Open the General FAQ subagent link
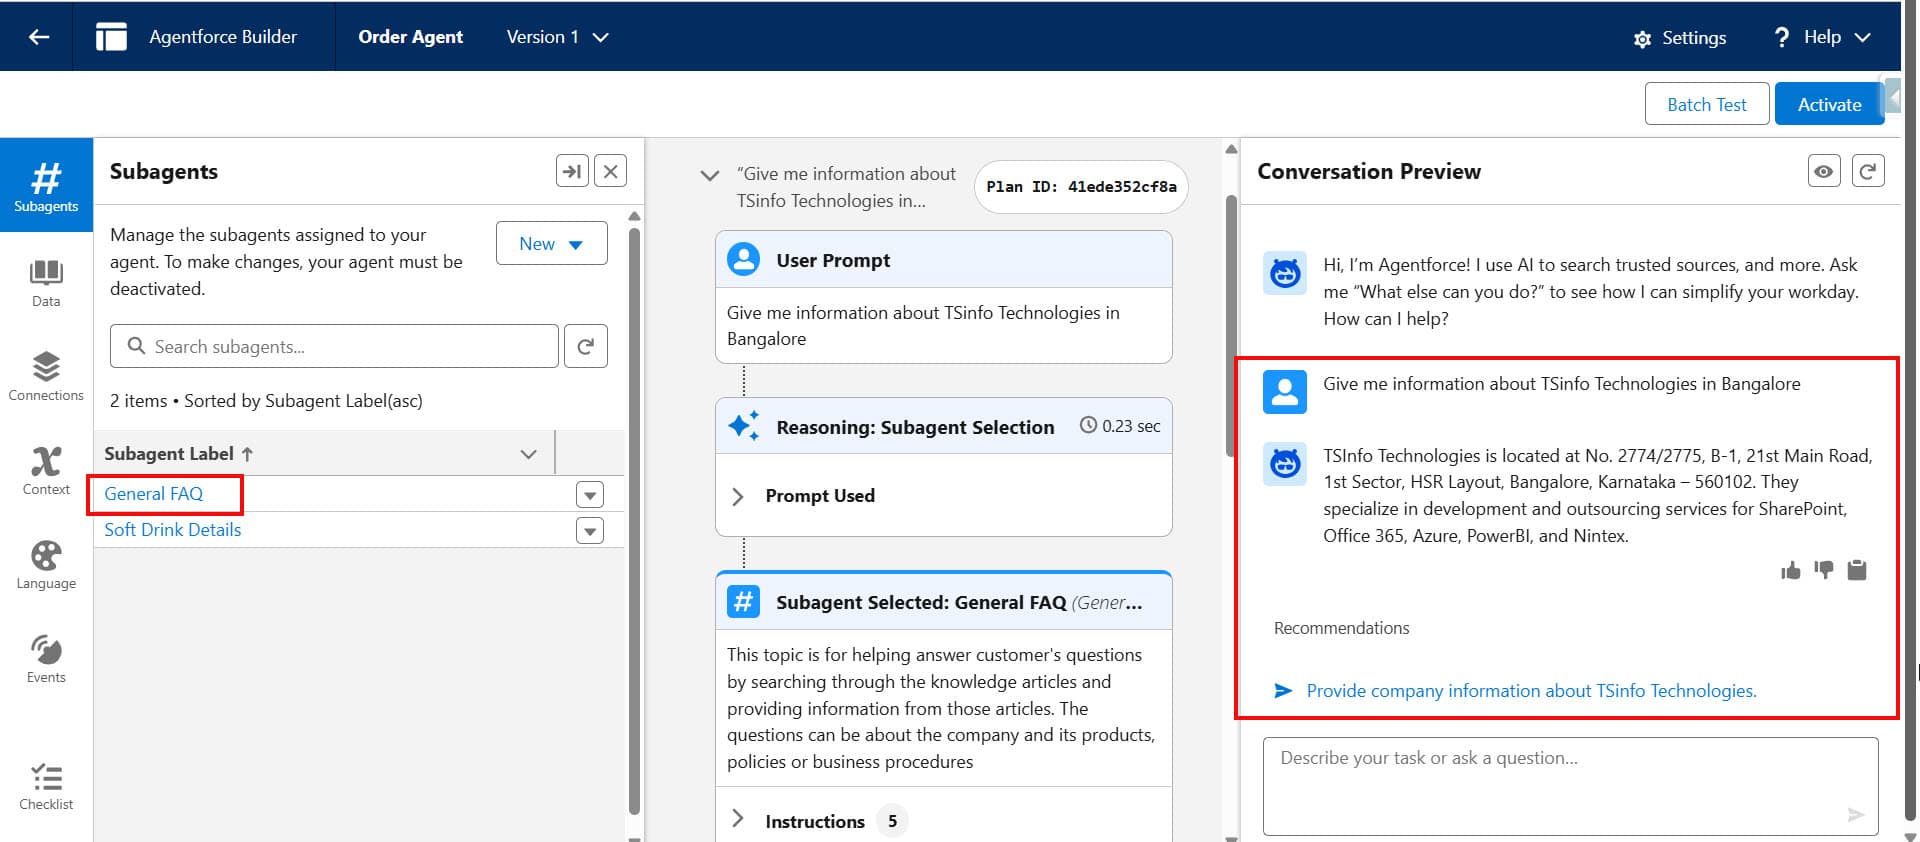This screenshot has height=842, width=1920. coord(153,493)
